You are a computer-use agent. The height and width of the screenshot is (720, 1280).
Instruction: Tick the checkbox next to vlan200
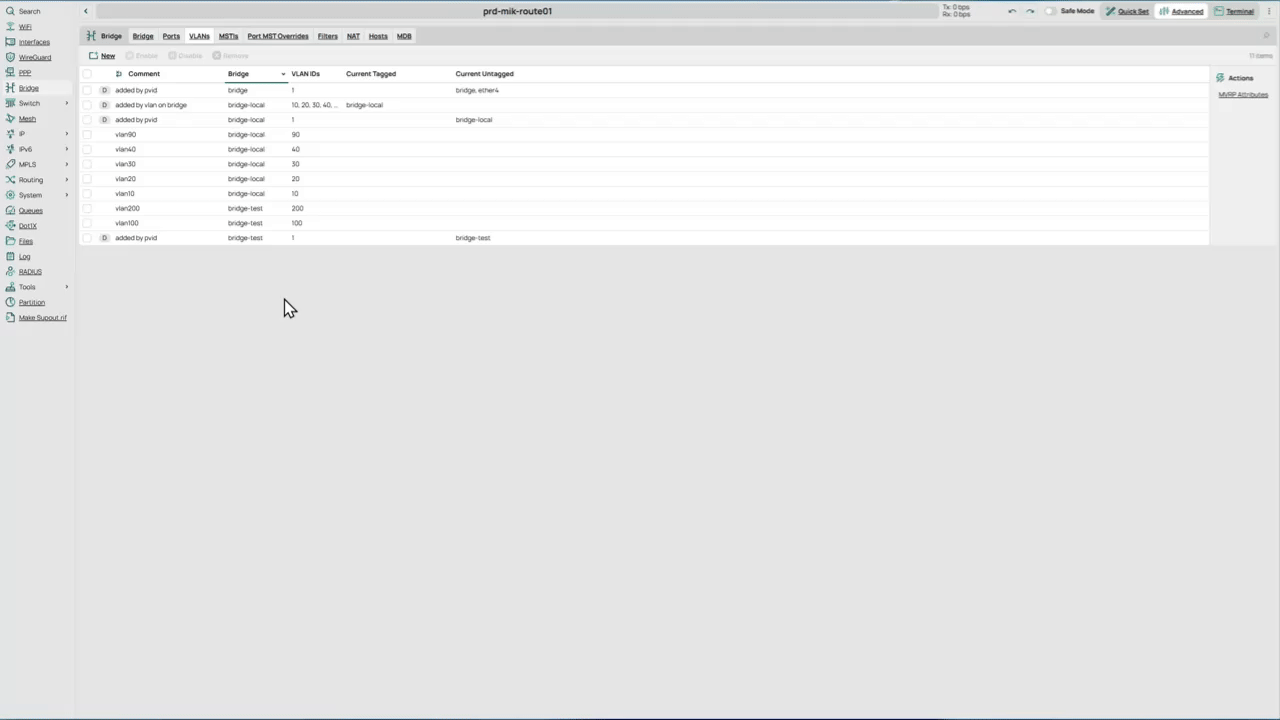[x=87, y=208]
